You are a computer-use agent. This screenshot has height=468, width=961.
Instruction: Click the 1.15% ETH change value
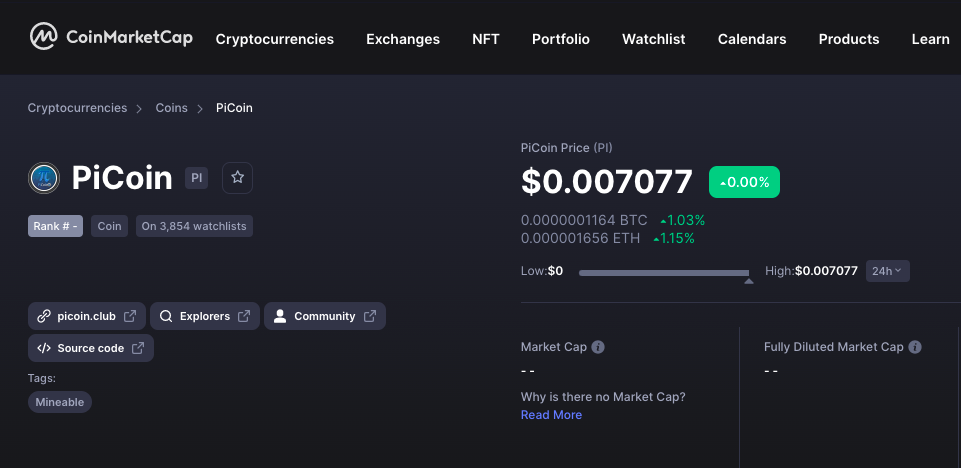click(x=674, y=238)
